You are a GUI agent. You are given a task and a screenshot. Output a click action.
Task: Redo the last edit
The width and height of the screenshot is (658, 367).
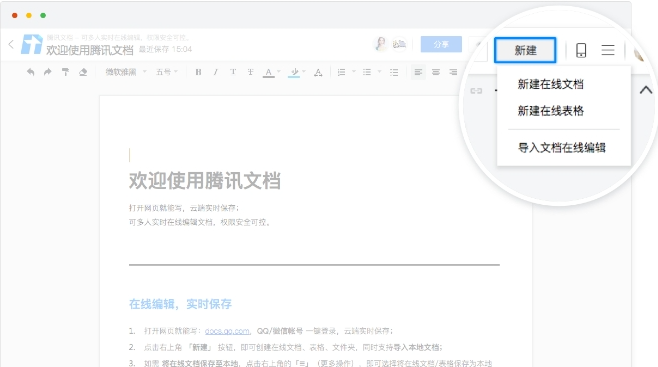pos(47,72)
